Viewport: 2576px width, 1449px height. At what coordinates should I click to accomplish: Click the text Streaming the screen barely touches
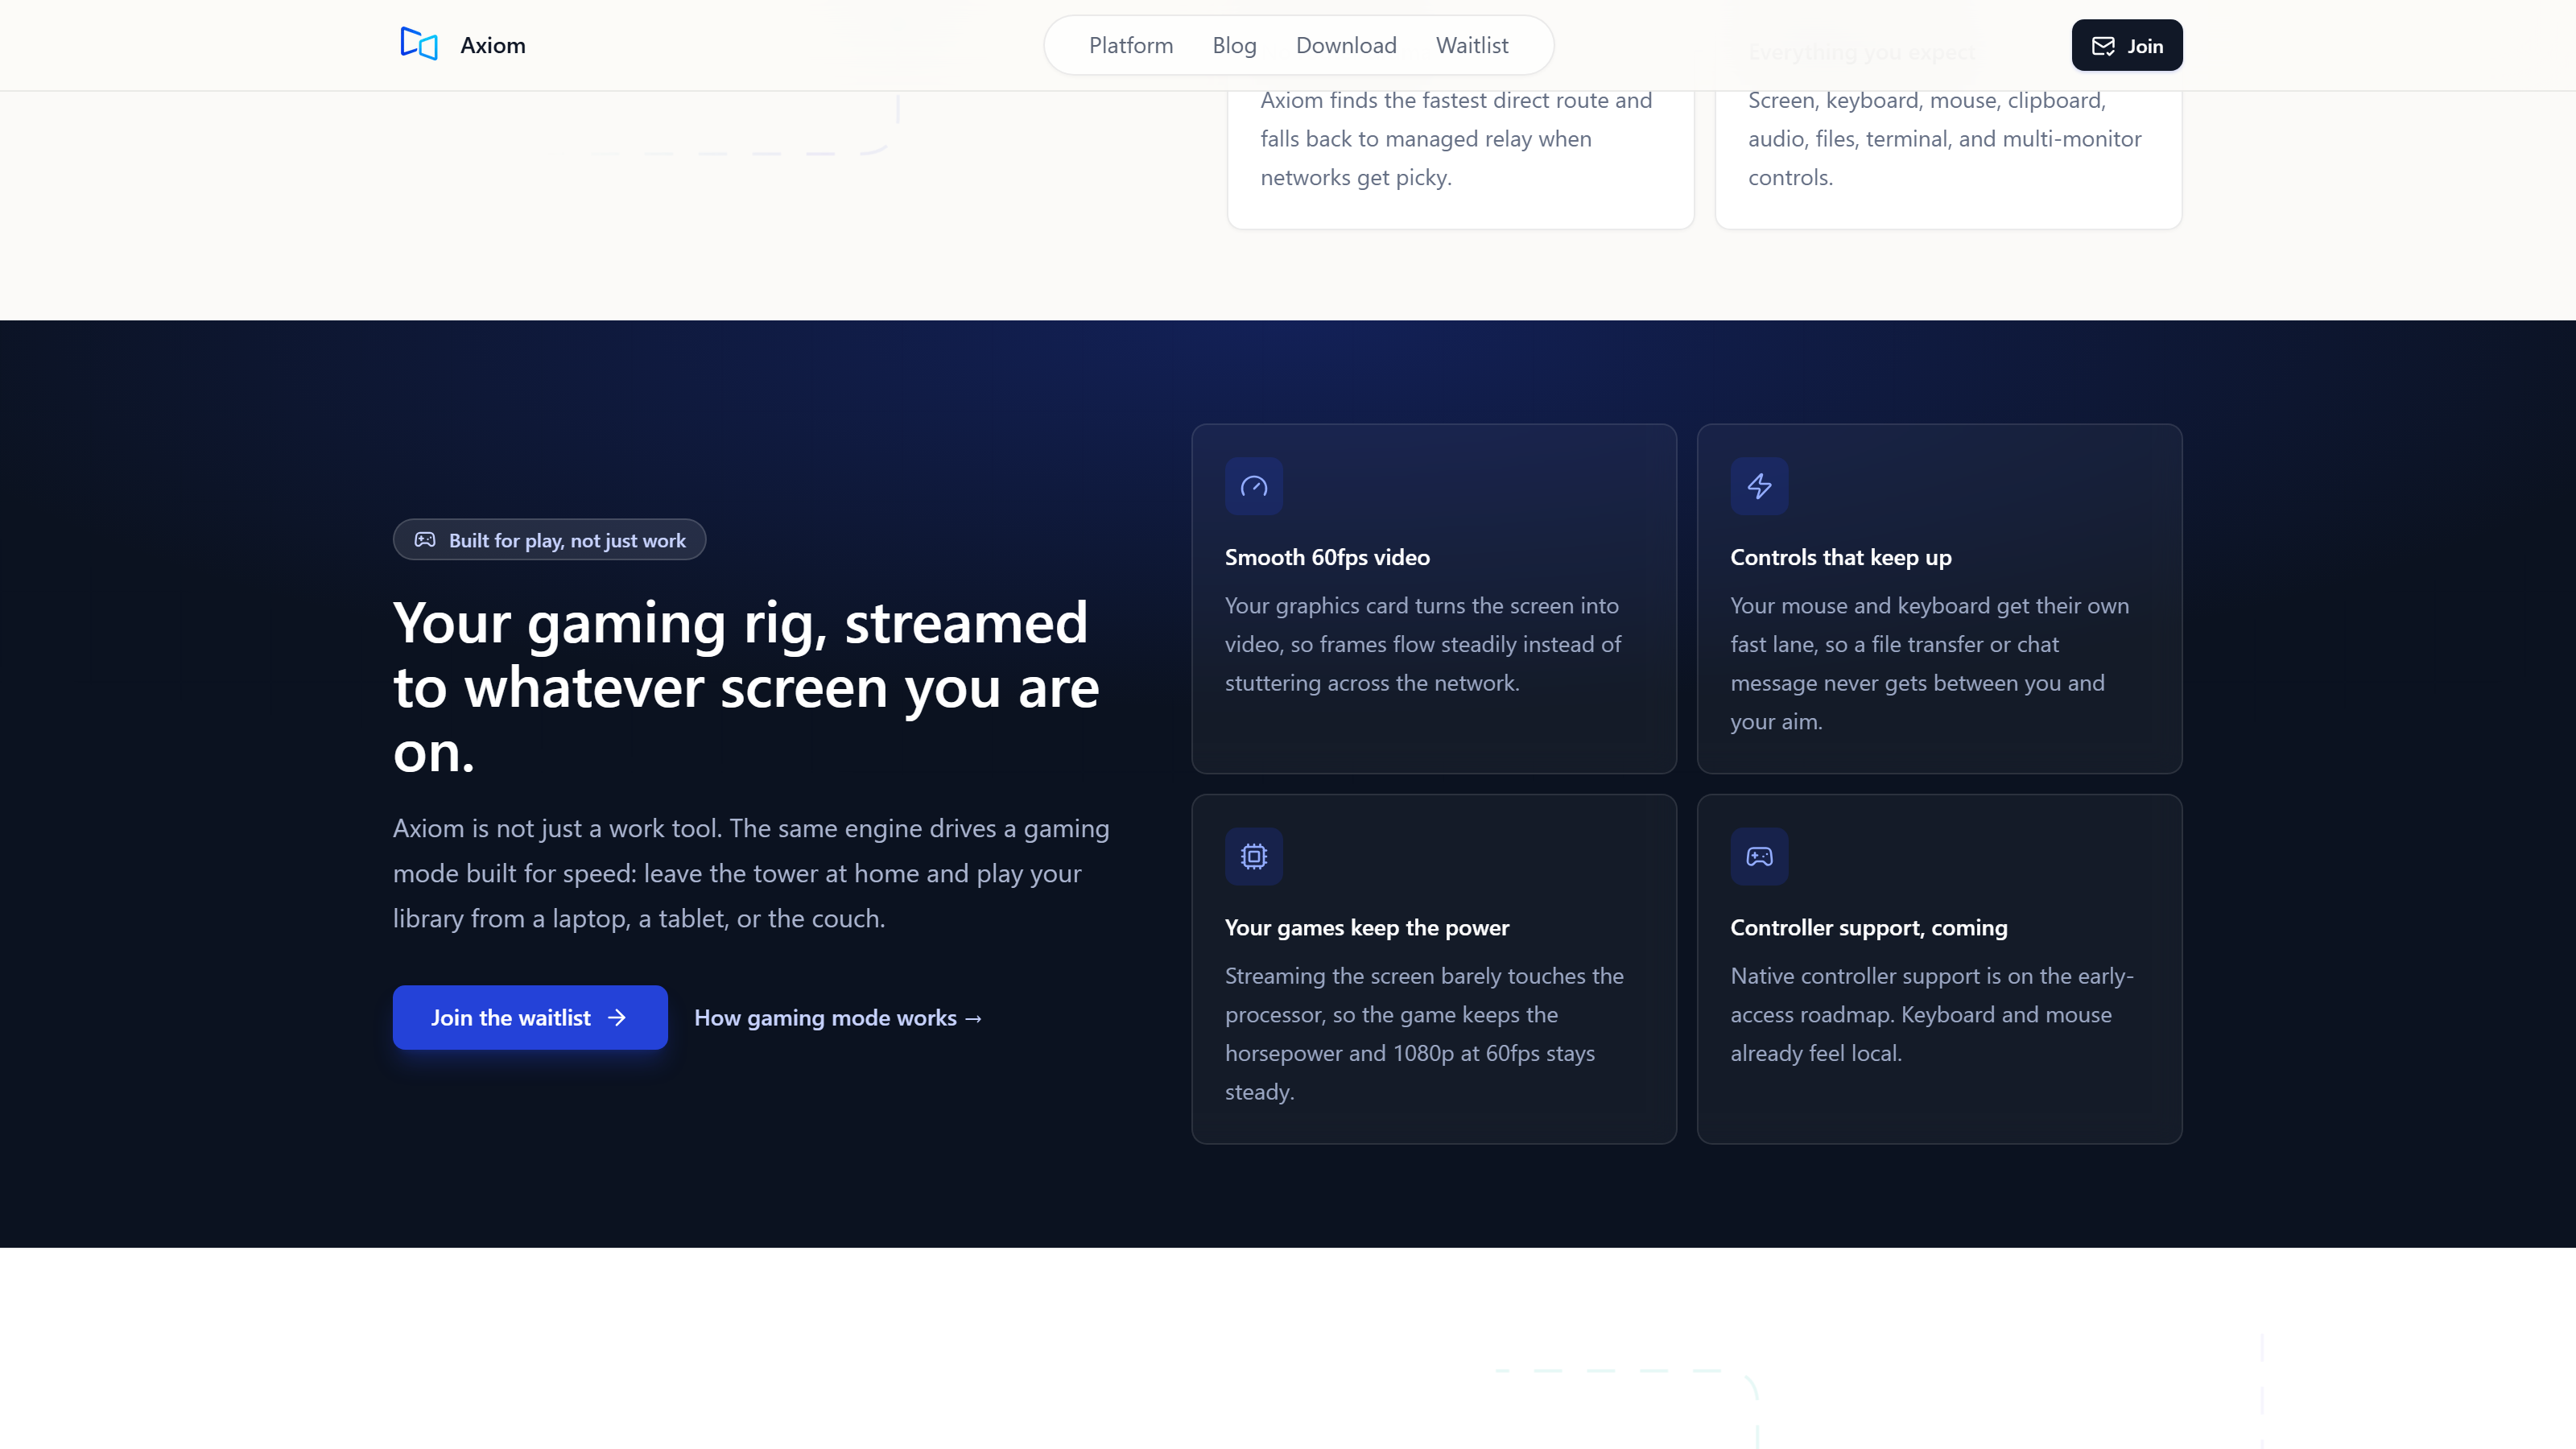coord(1424,1034)
